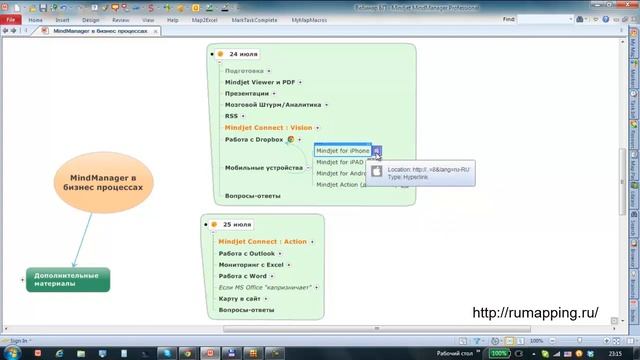Click the blue Help question mark icon
Image resolution: width=640 pixels, height=360 pixels.
606,19
